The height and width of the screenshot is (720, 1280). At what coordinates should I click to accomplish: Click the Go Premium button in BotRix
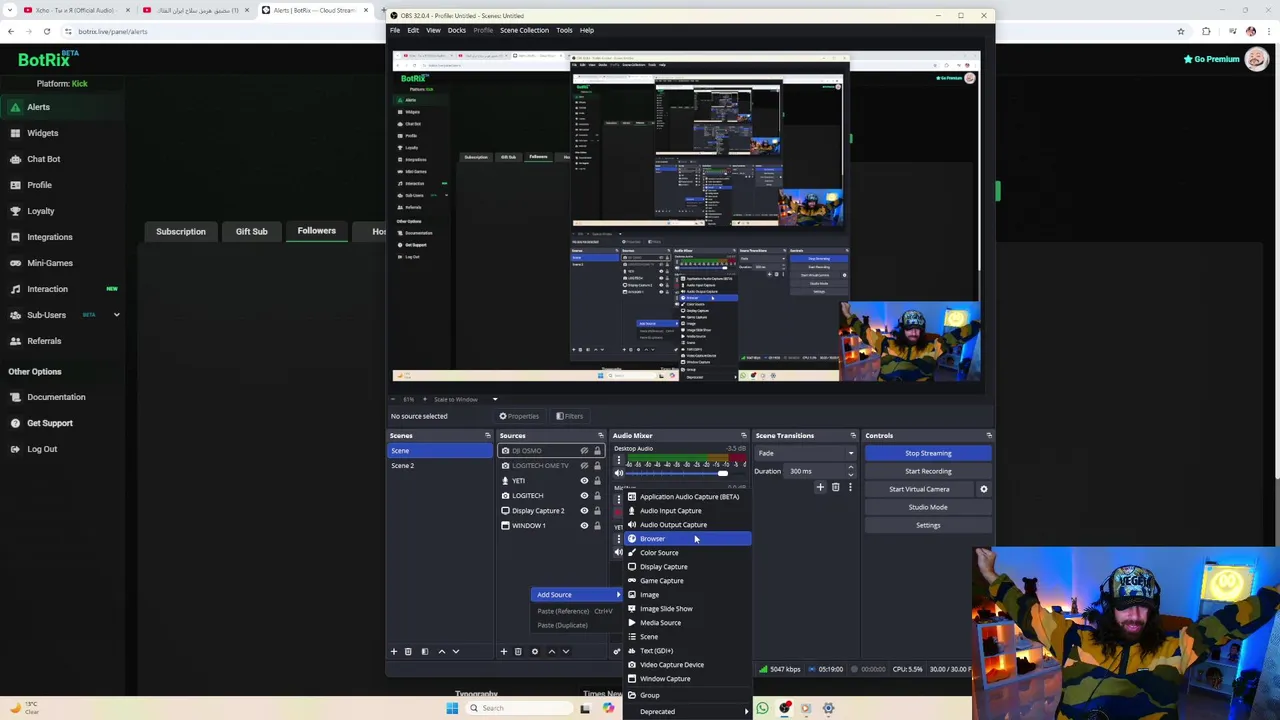pyautogui.click(x=1211, y=59)
